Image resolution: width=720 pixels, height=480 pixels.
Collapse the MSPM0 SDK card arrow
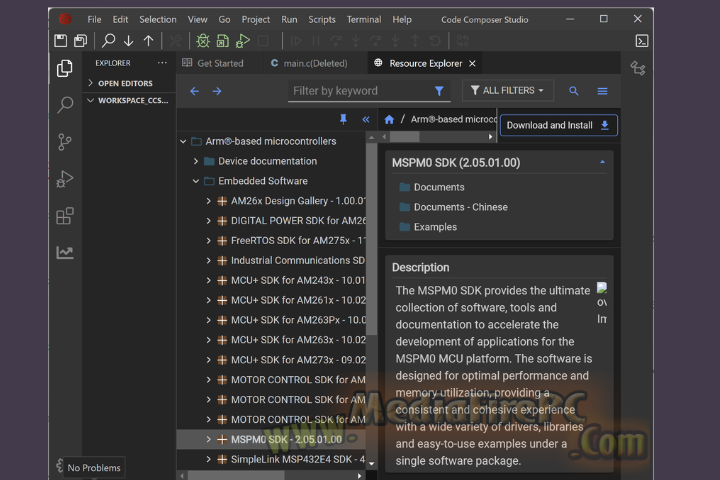(x=602, y=162)
